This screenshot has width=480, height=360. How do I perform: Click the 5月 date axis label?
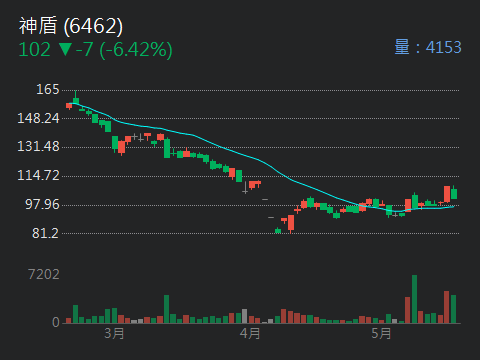381,334
